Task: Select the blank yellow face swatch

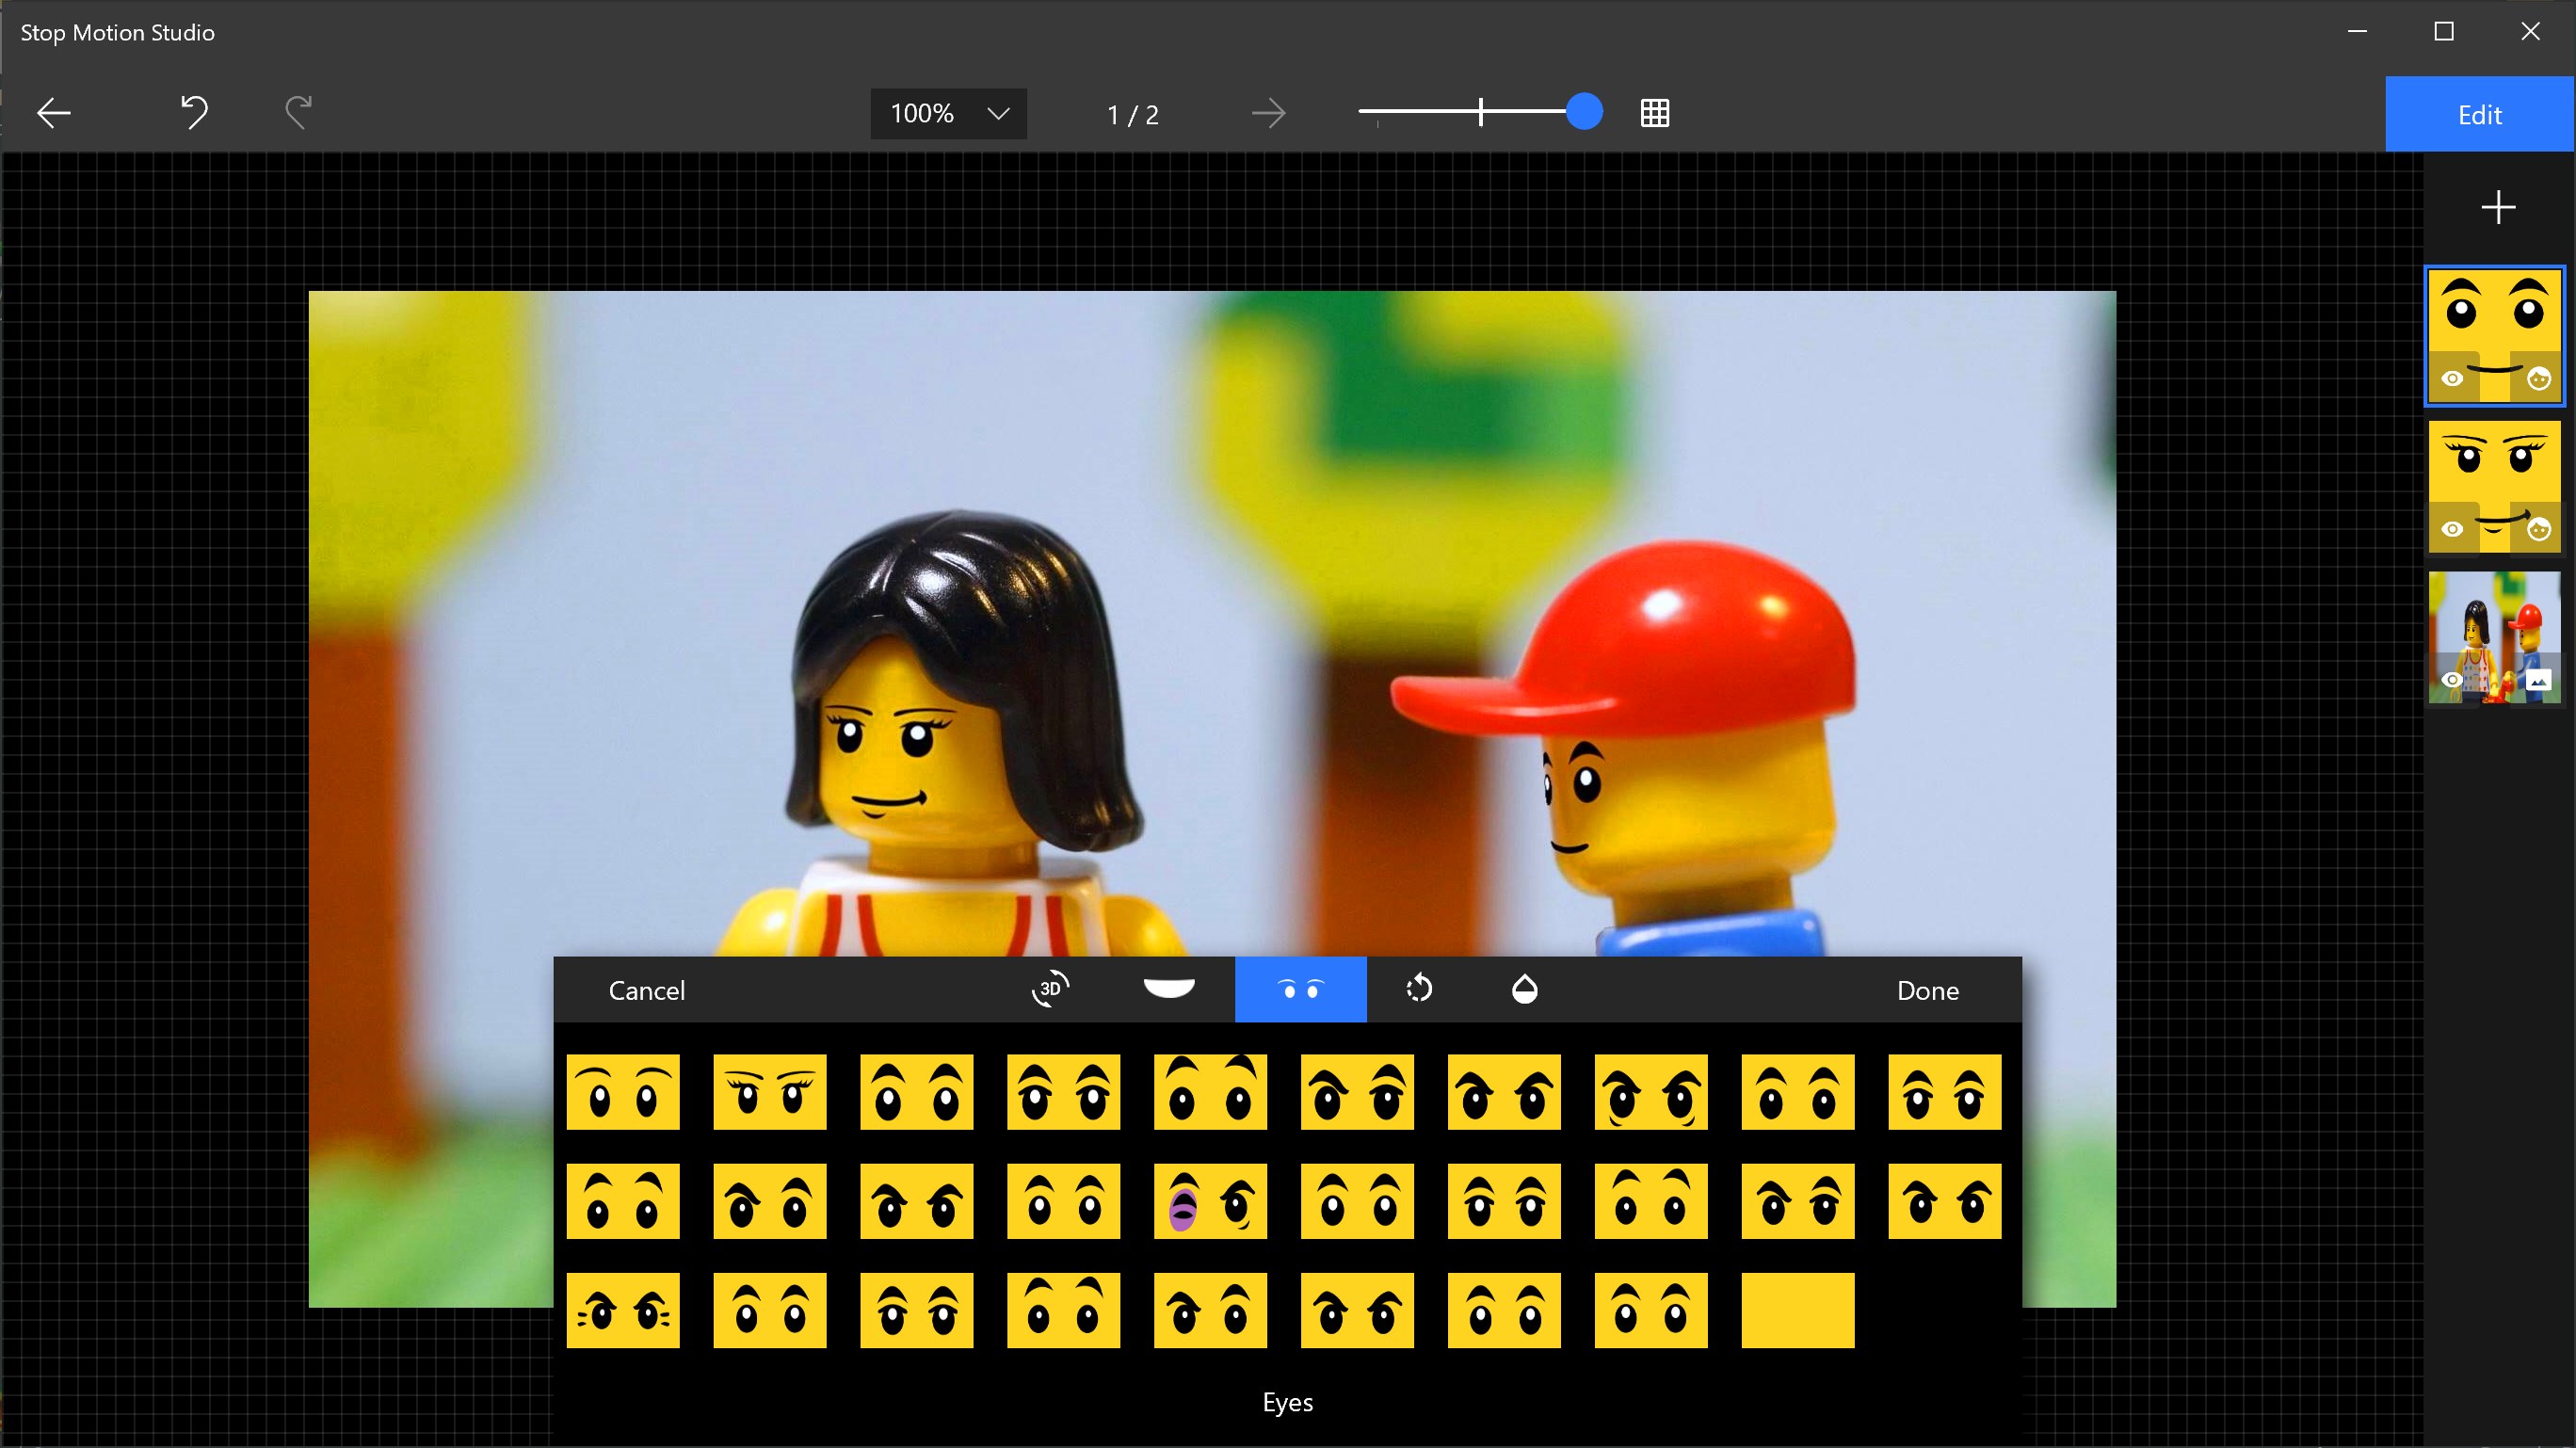Action: click(1796, 1310)
